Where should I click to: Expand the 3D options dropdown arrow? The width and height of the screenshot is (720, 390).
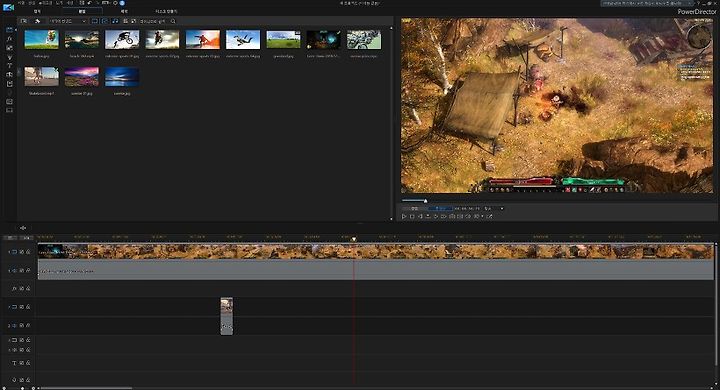(483, 216)
